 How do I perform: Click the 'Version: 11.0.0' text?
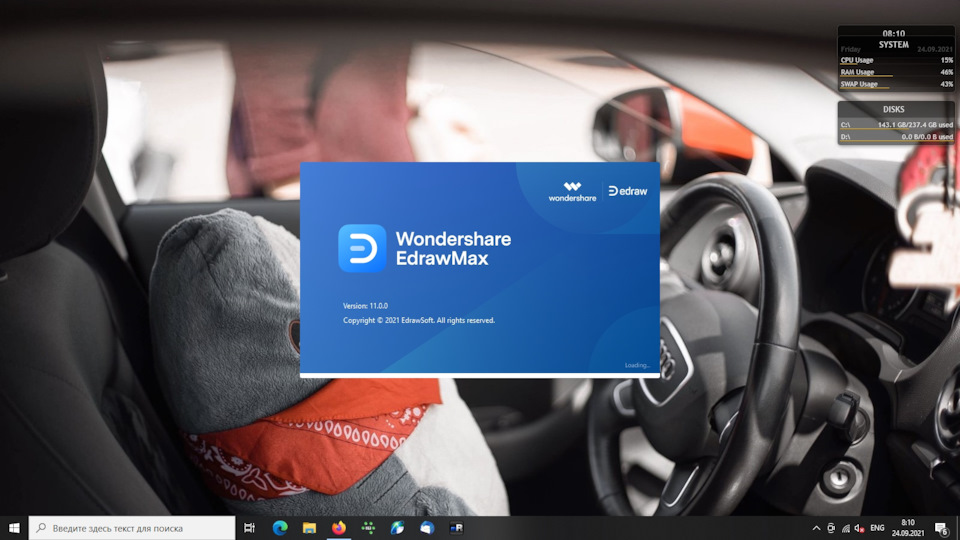[365, 306]
